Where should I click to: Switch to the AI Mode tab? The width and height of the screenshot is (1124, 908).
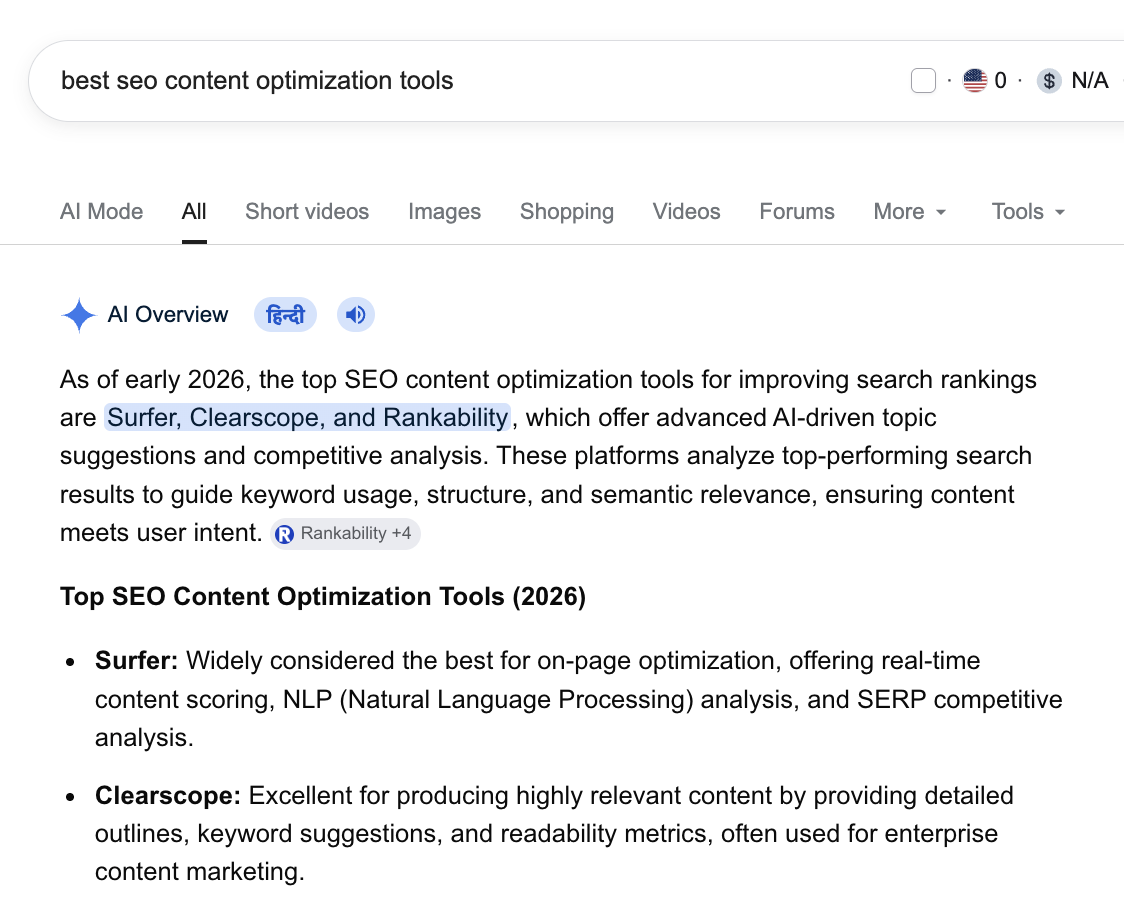[x=102, y=211]
